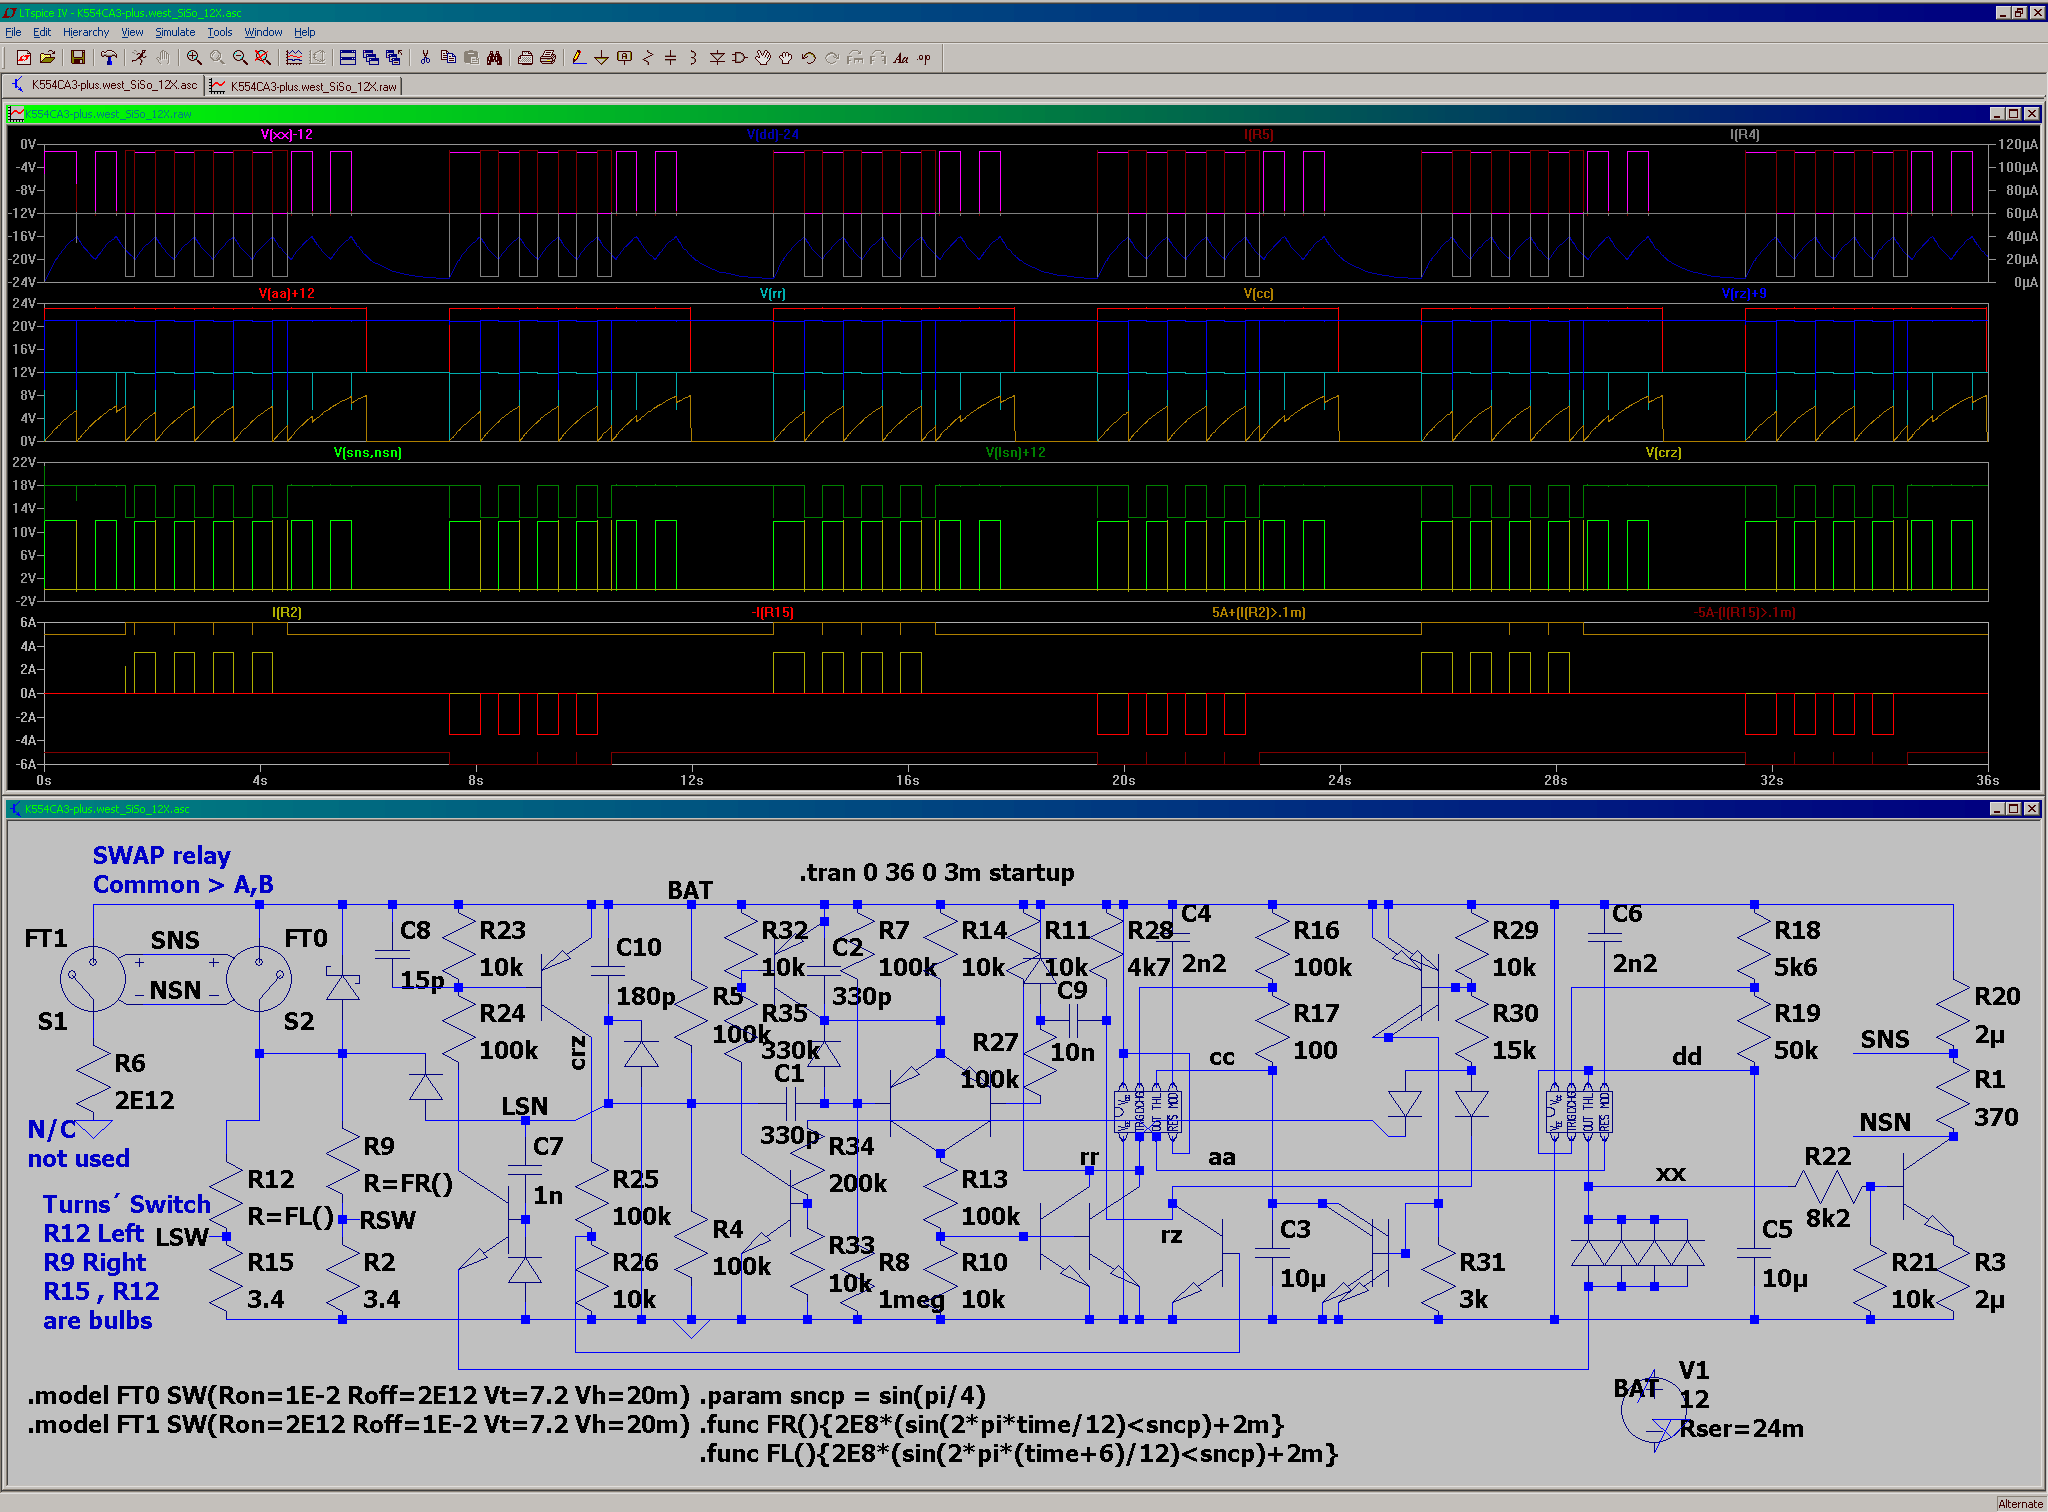The height and width of the screenshot is (1512, 2048).
Task: Click the V[lsn]+12 trace label
Action: 1016,453
